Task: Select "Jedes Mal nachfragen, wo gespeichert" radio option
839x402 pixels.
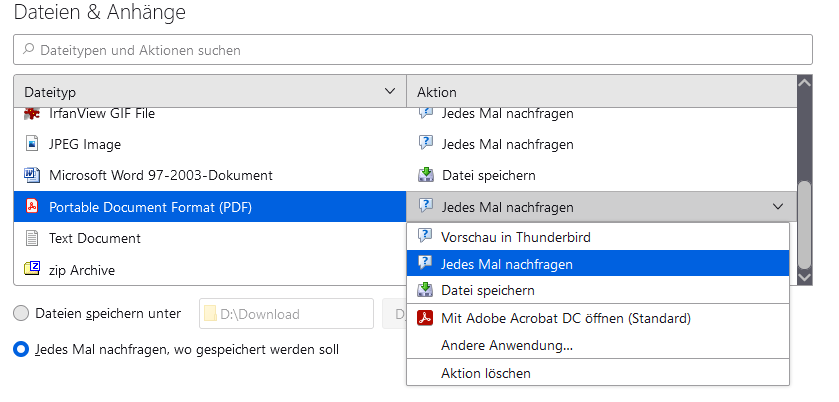Action: 21,349
